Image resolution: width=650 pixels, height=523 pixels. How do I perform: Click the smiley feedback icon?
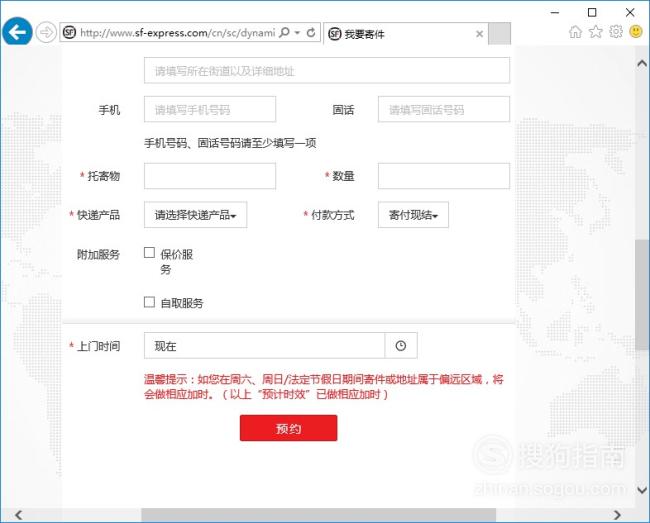(636, 31)
